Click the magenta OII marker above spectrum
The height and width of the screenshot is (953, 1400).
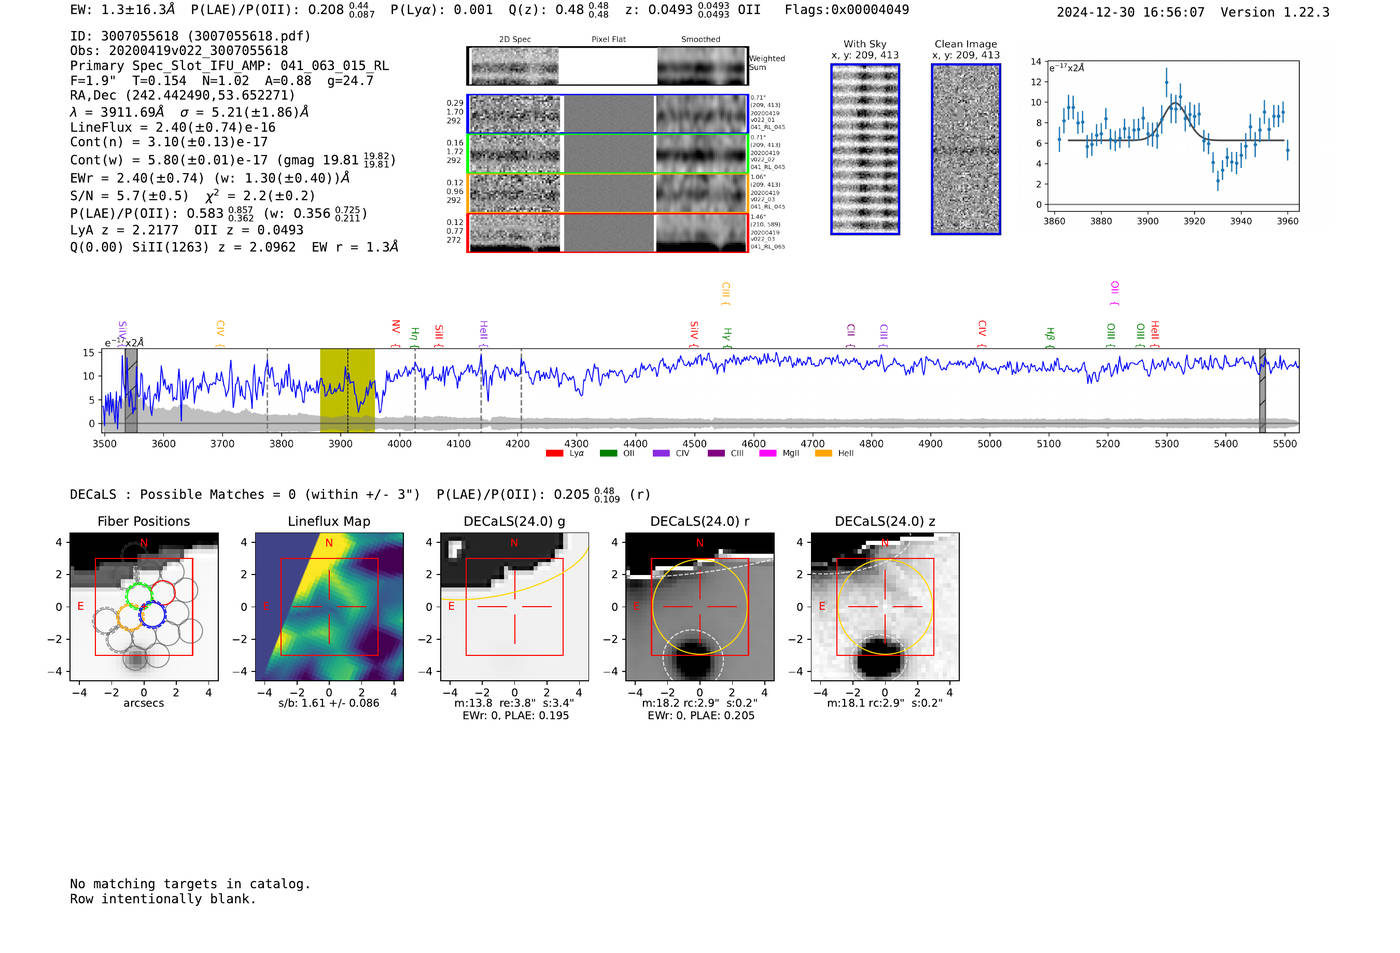tap(1114, 294)
